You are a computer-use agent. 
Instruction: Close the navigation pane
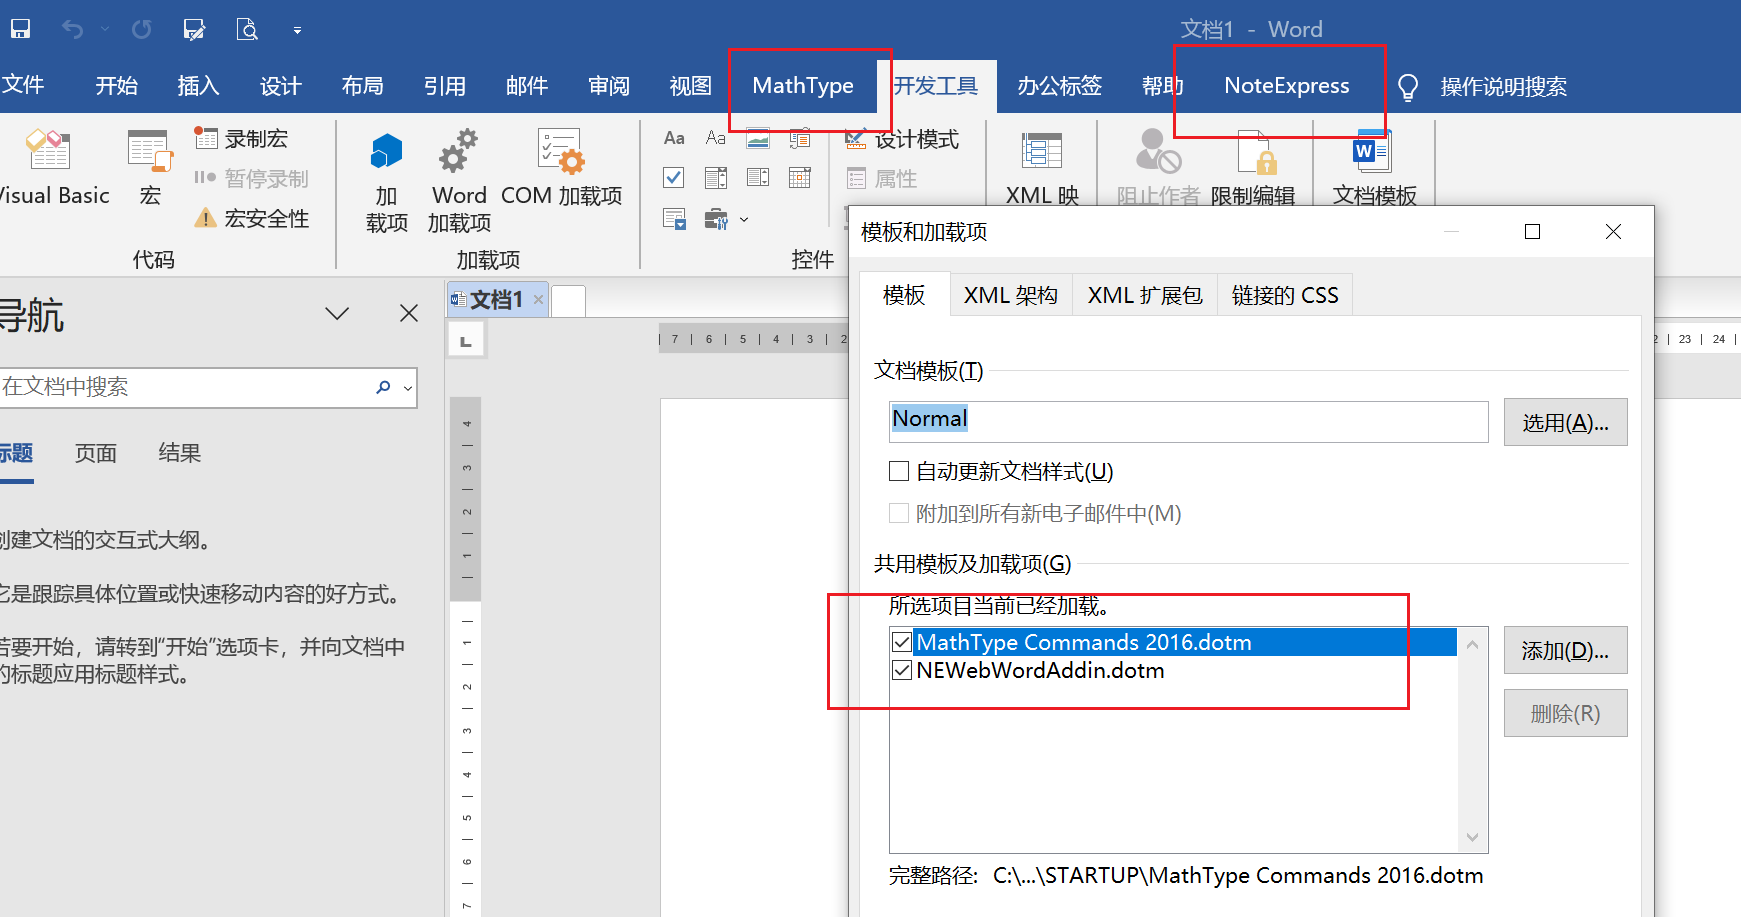(408, 313)
